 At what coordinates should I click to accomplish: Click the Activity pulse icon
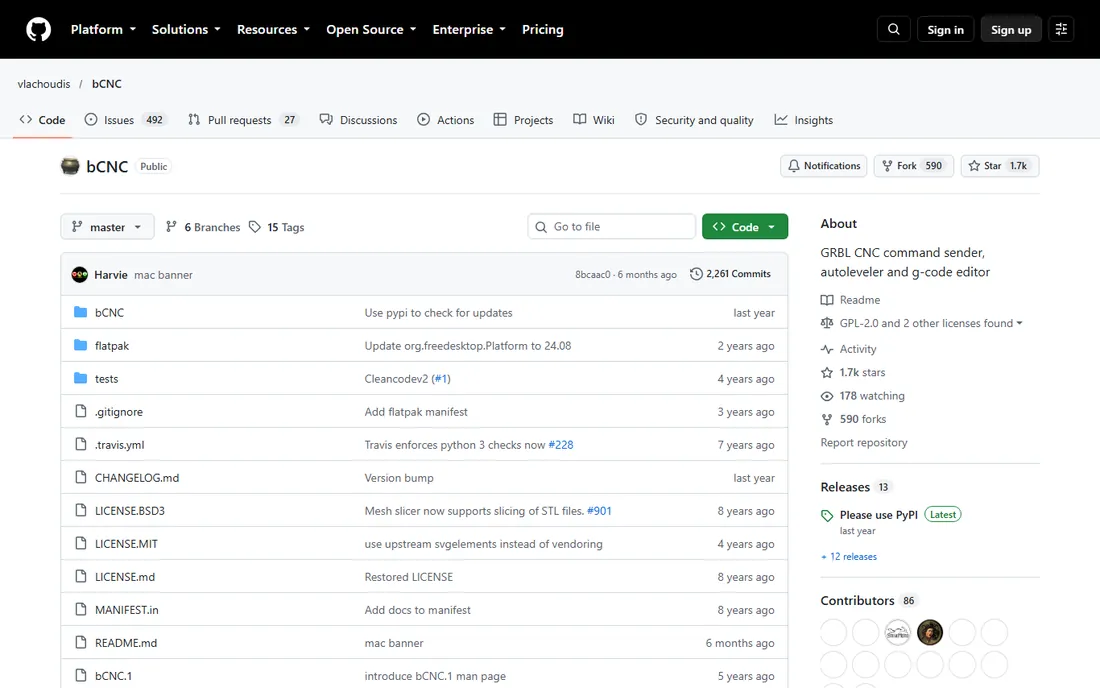[x=827, y=349]
